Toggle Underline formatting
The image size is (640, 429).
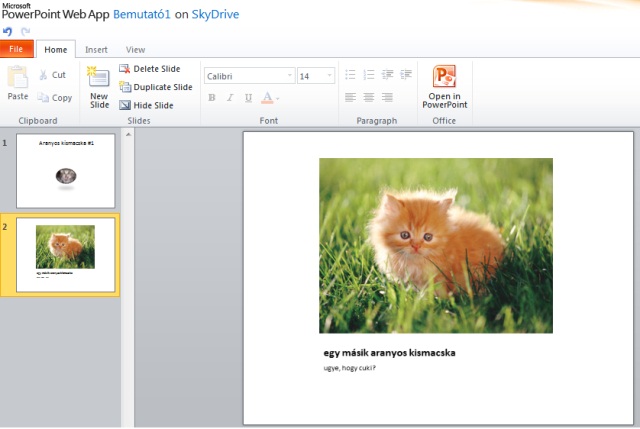pyautogui.click(x=248, y=98)
